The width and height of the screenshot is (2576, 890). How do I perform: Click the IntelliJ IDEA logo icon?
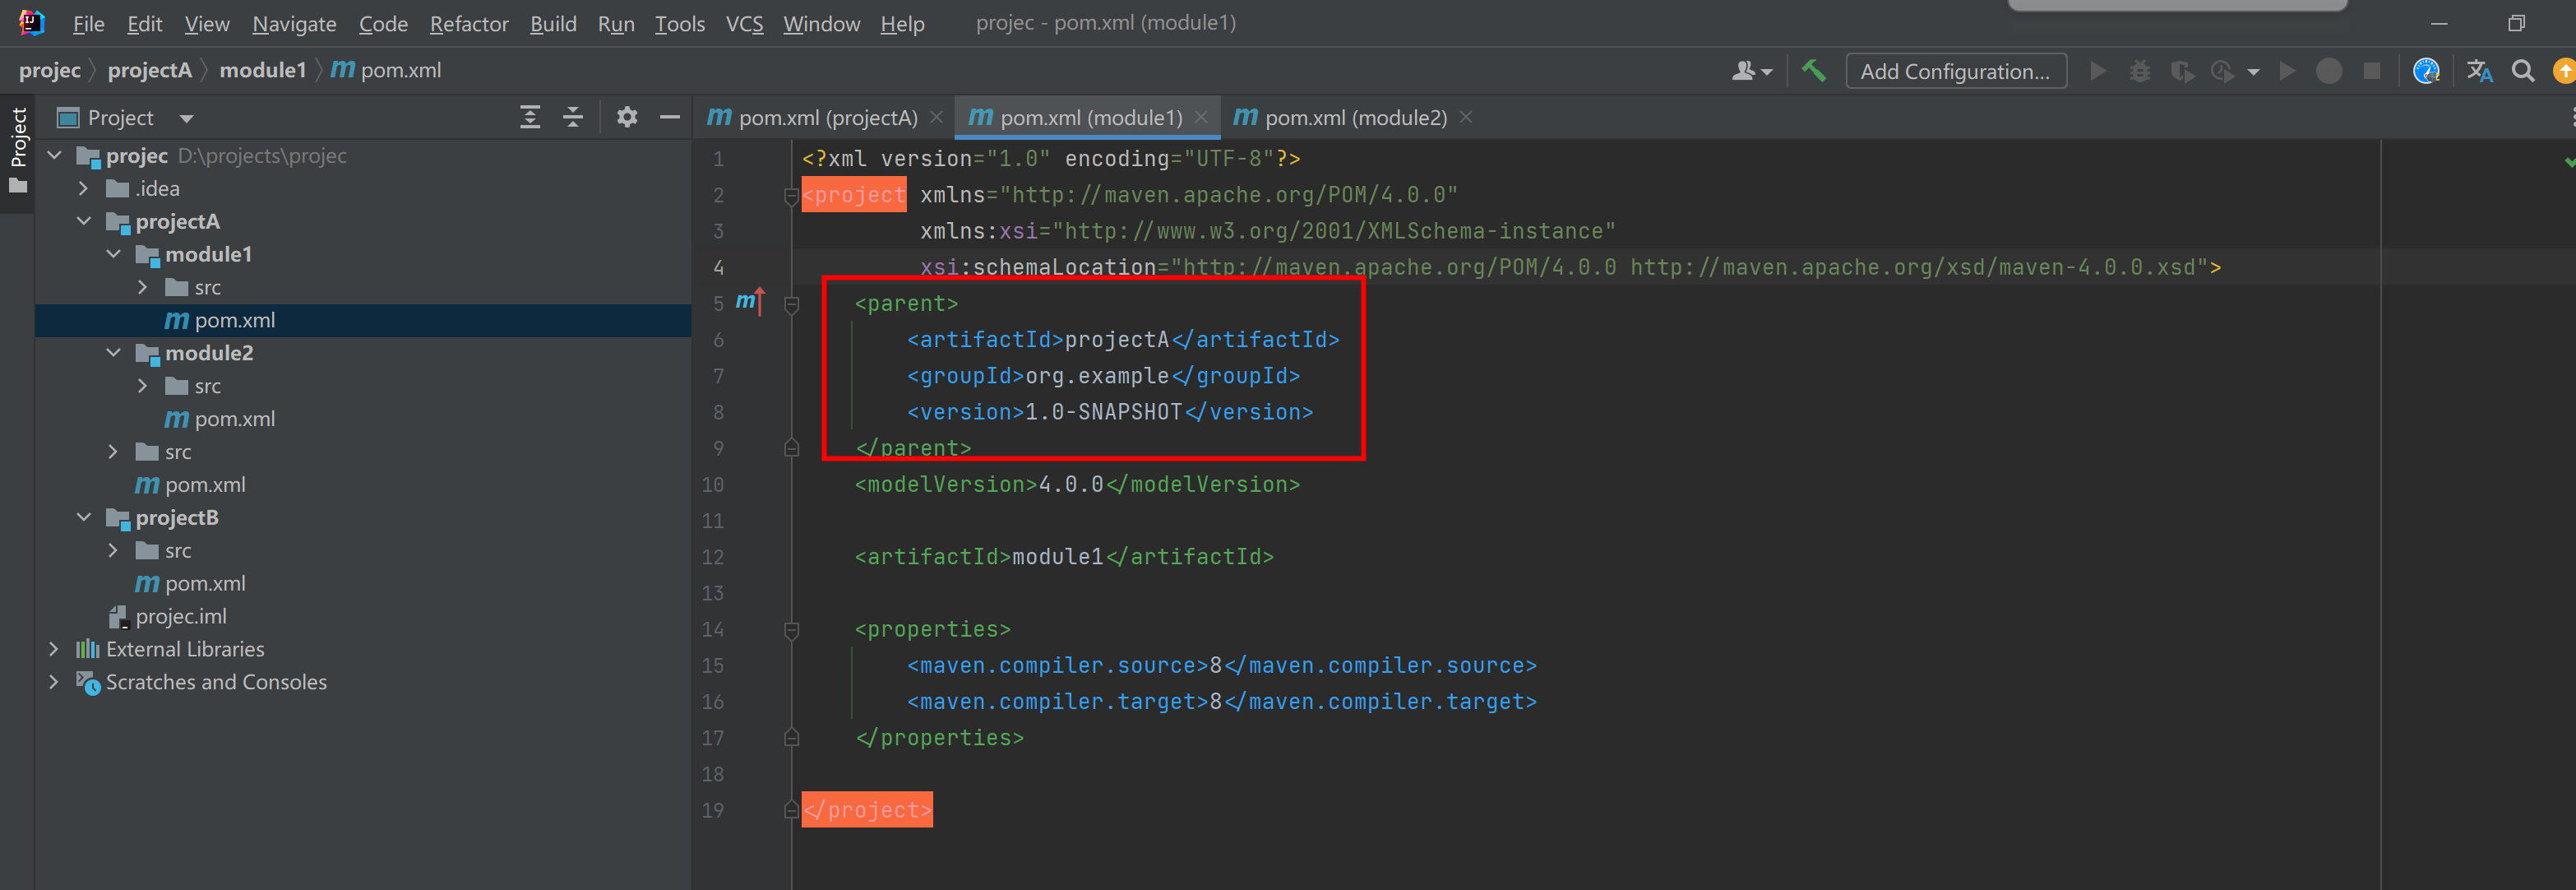(x=31, y=22)
